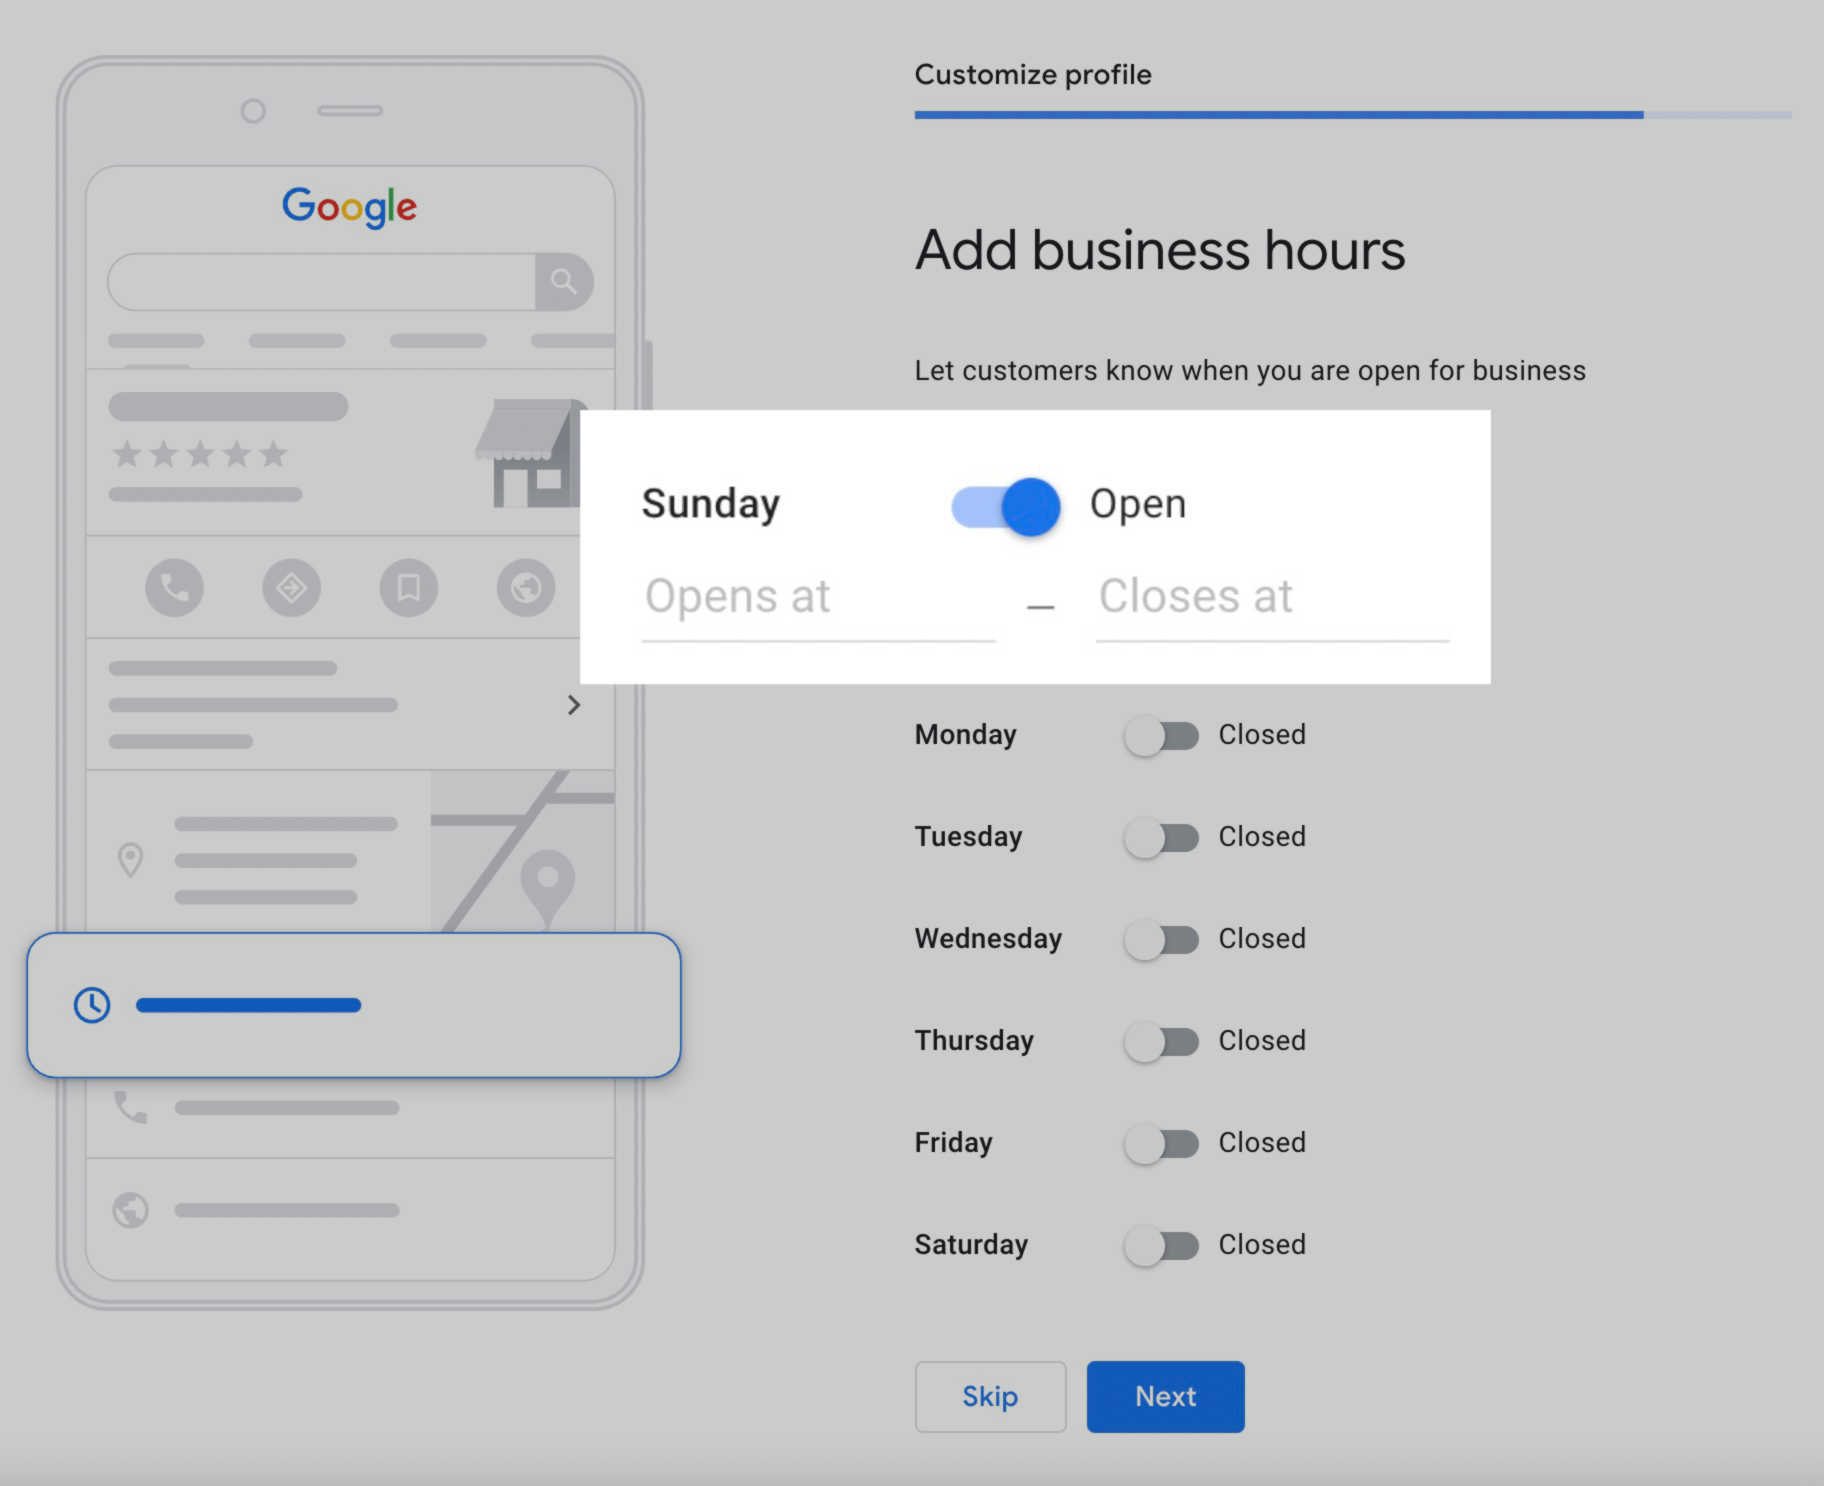Click the directions icon in the mockup
1824x1486 pixels.
point(291,588)
